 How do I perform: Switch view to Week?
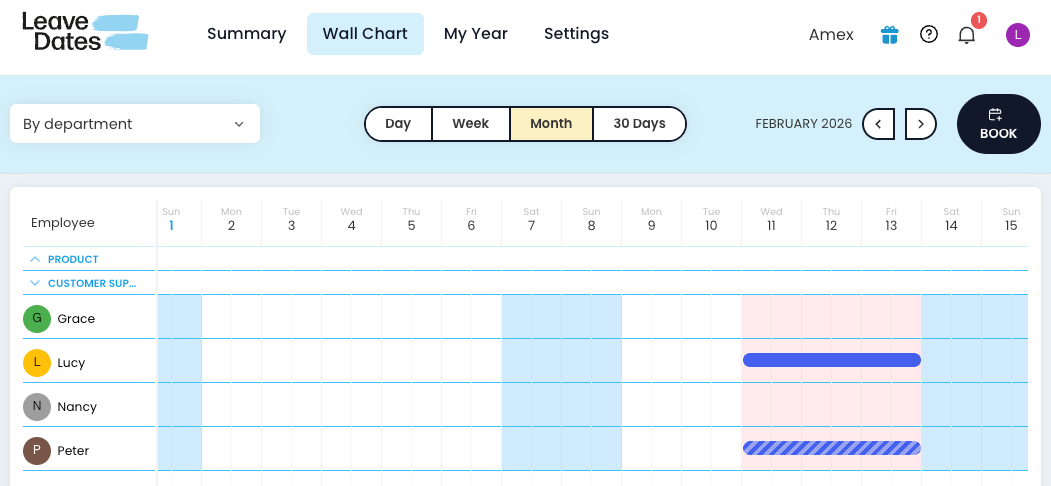(470, 124)
